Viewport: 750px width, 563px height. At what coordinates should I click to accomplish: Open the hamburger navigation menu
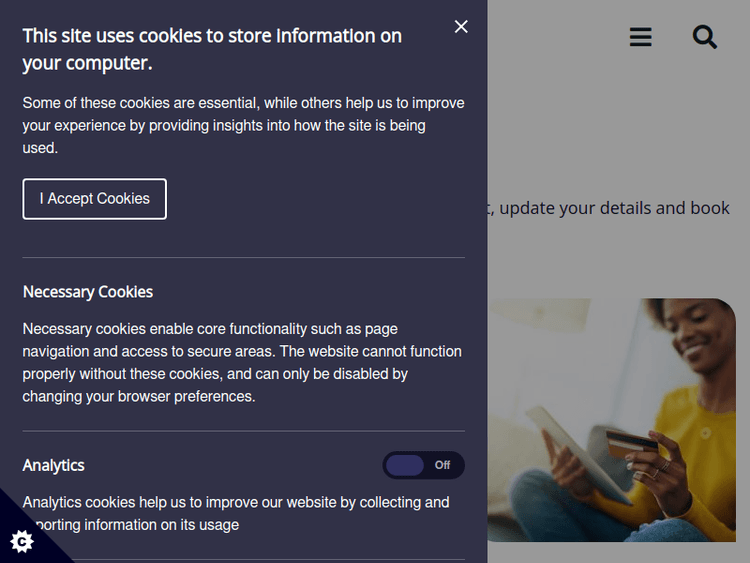coord(641,37)
